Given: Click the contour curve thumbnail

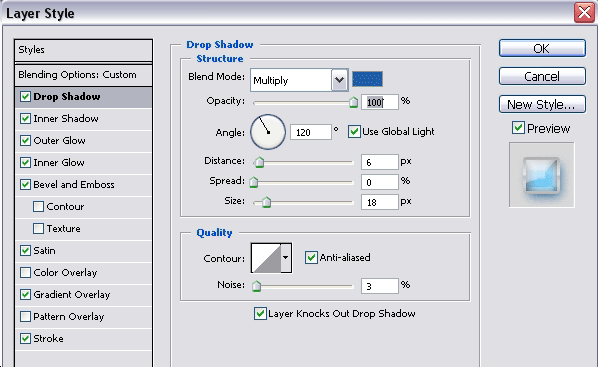Looking at the screenshot, I should [266, 258].
